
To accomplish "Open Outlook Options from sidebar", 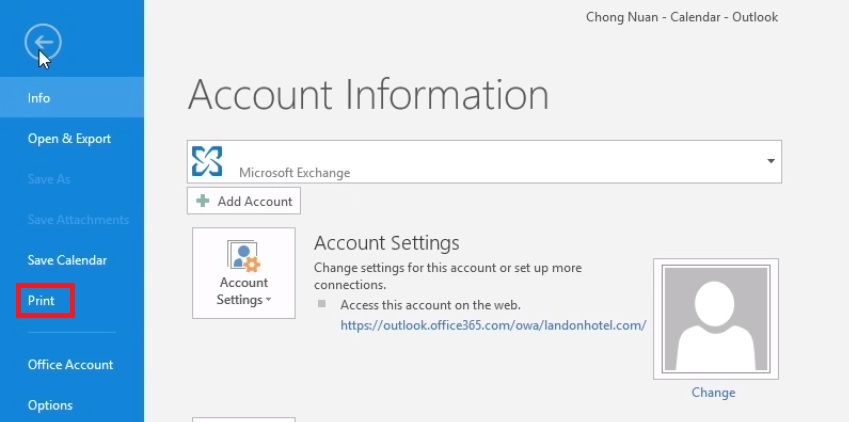I will point(50,405).
